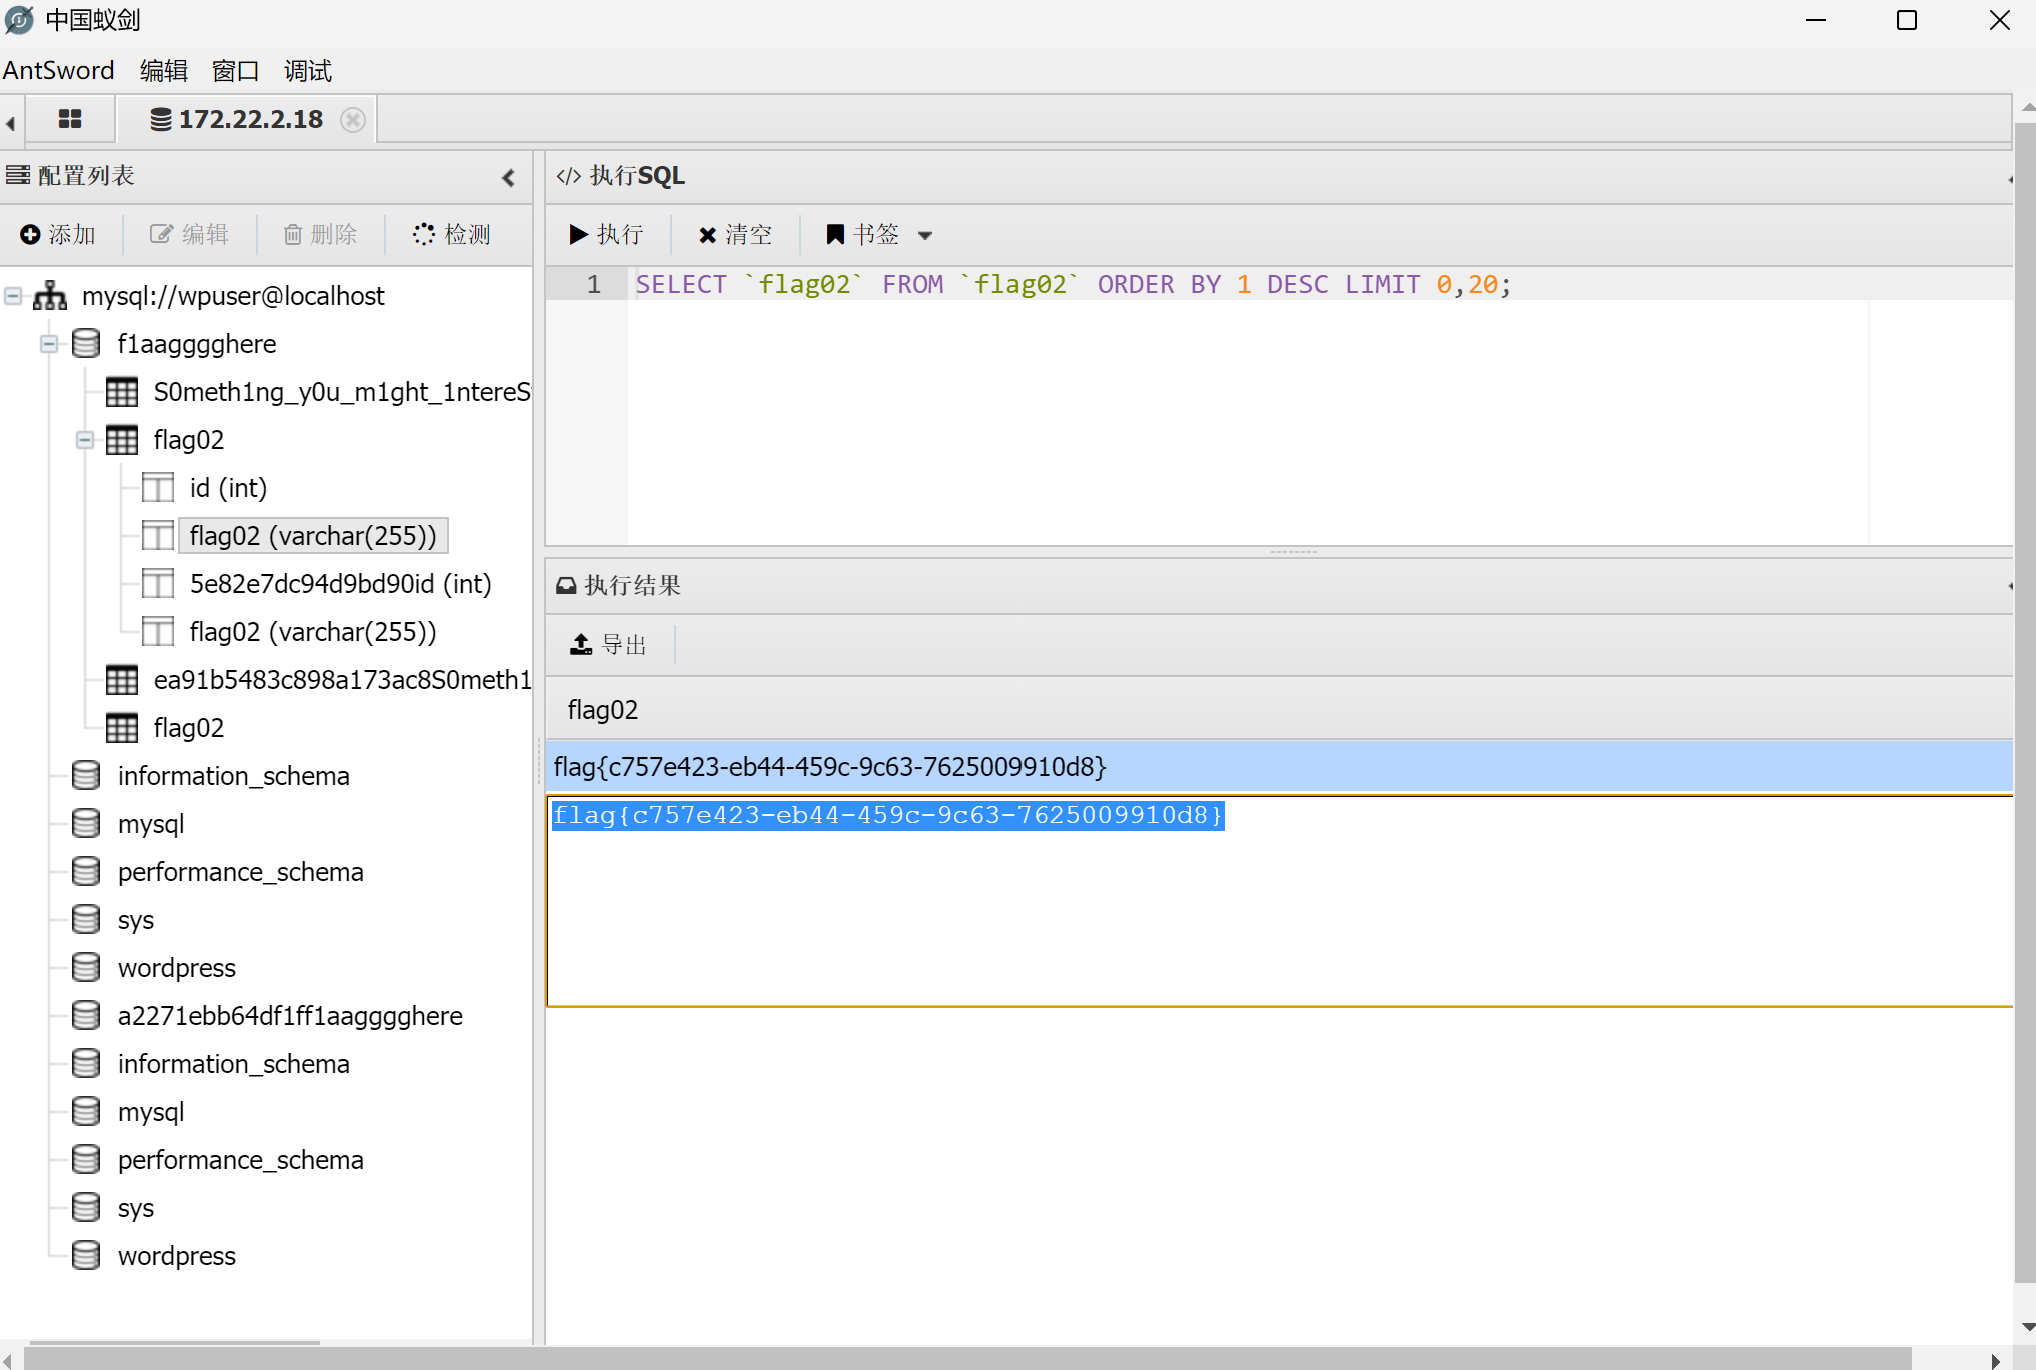Click the Detect (检测) button
Screen dimensions: 2036x1370
point(452,234)
